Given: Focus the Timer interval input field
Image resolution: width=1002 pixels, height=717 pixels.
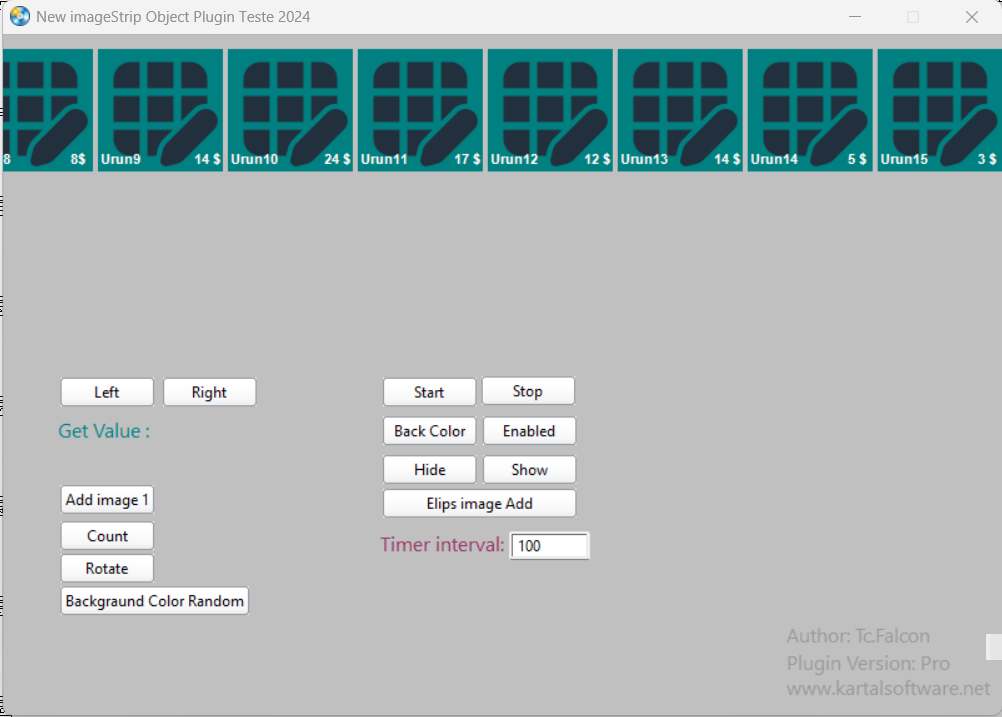Looking at the screenshot, I should (x=550, y=546).
